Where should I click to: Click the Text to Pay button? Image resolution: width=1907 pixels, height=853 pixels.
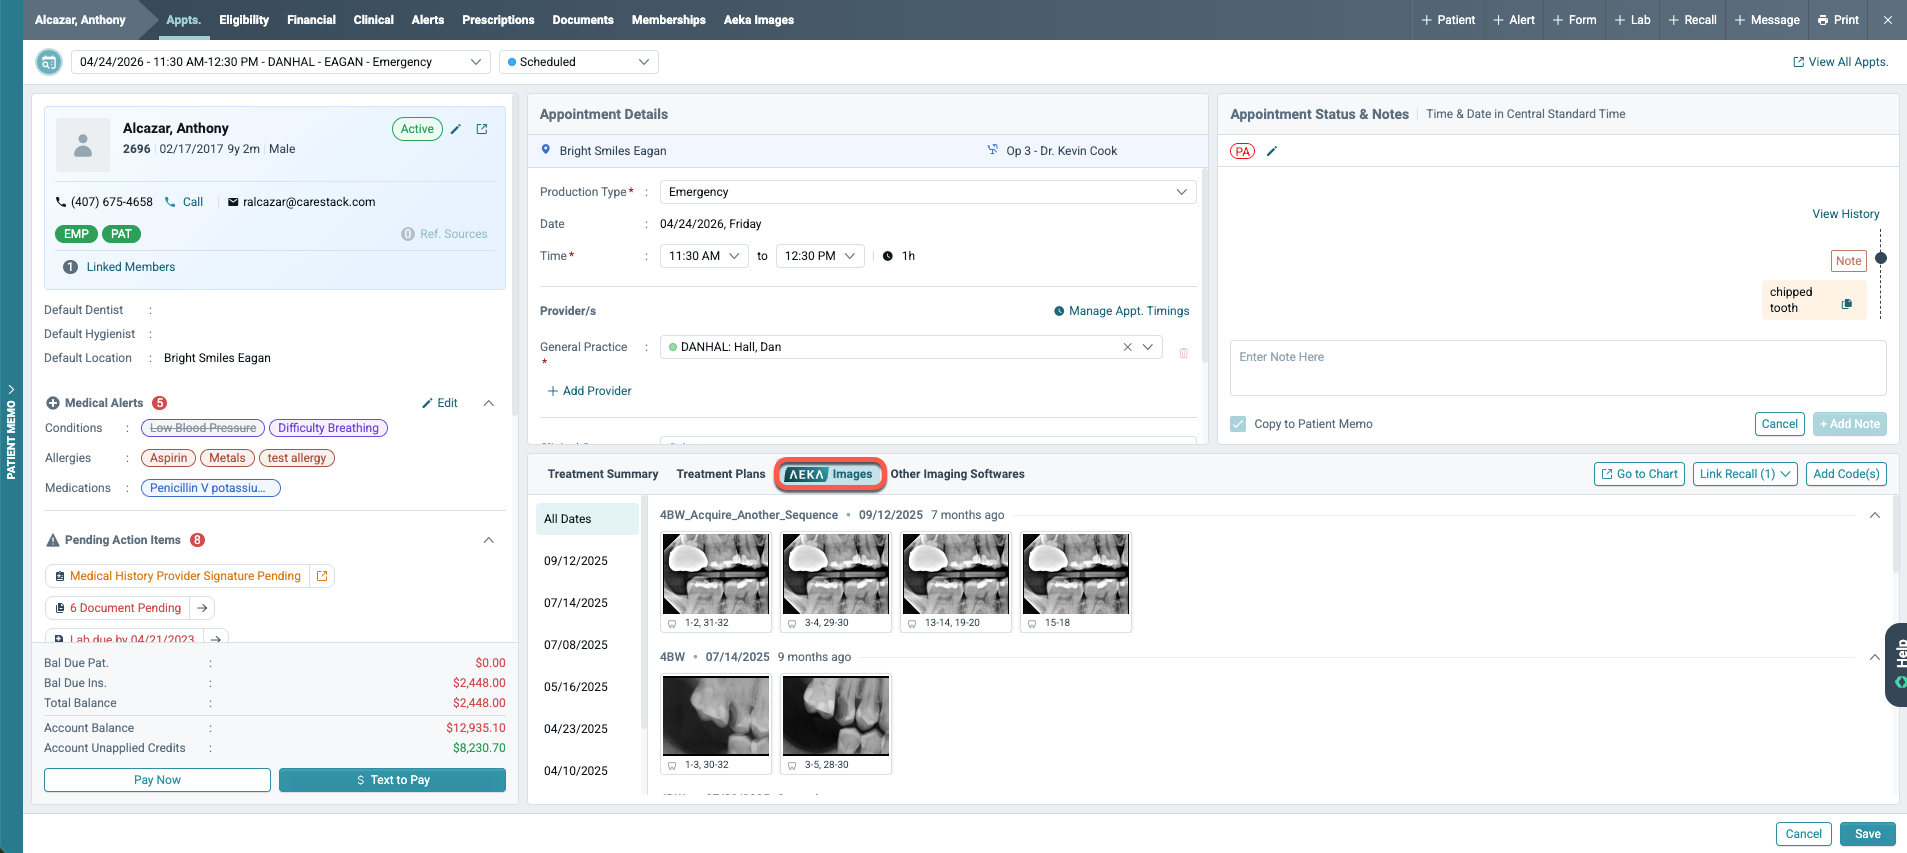[392, 780]
